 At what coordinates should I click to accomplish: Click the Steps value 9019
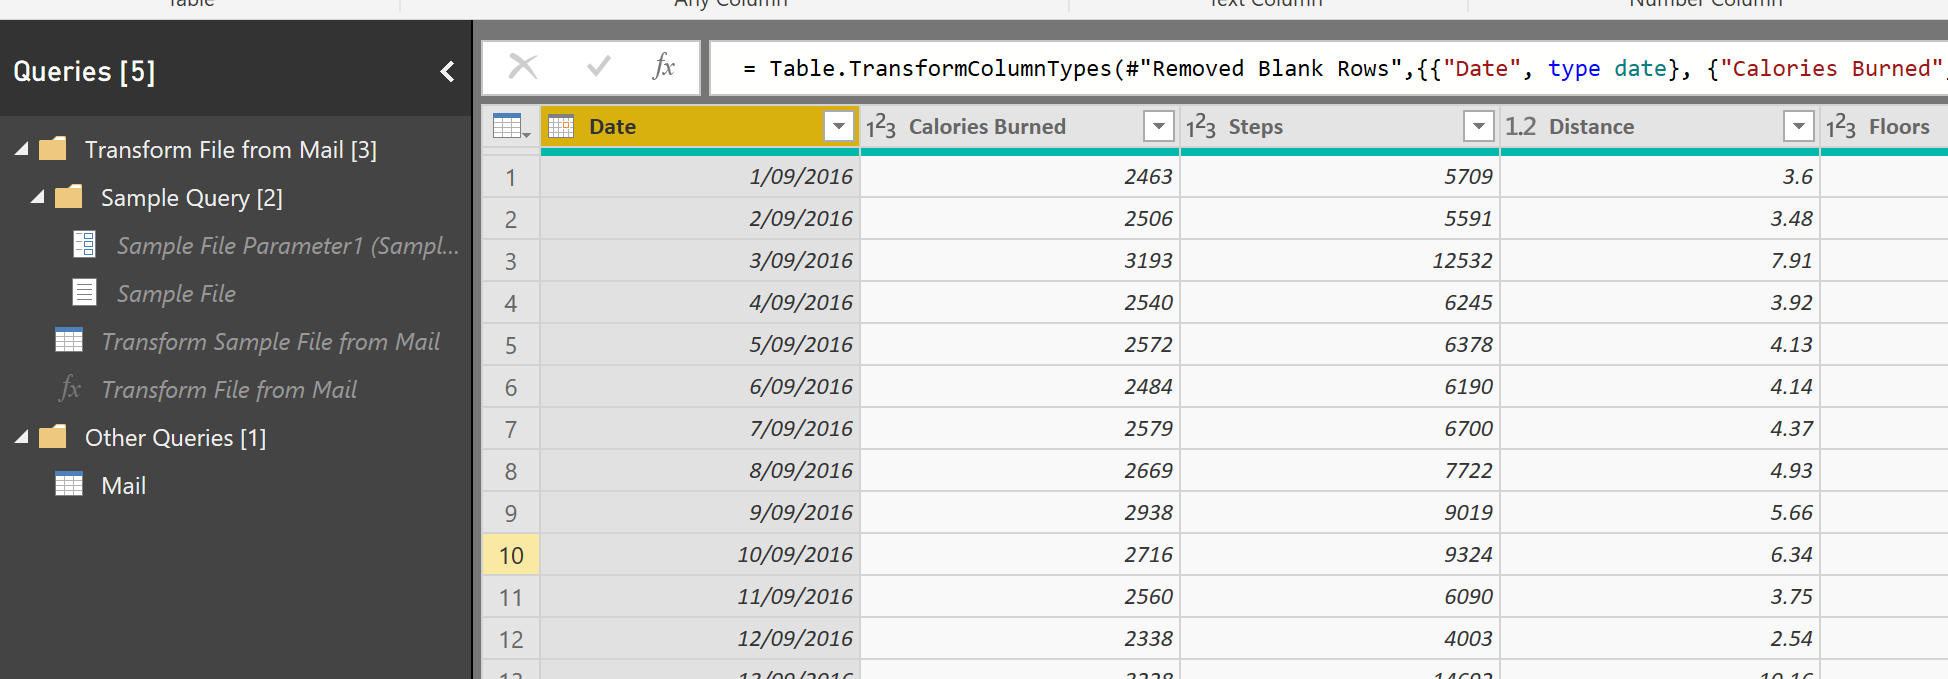(x=1340, y=513)
